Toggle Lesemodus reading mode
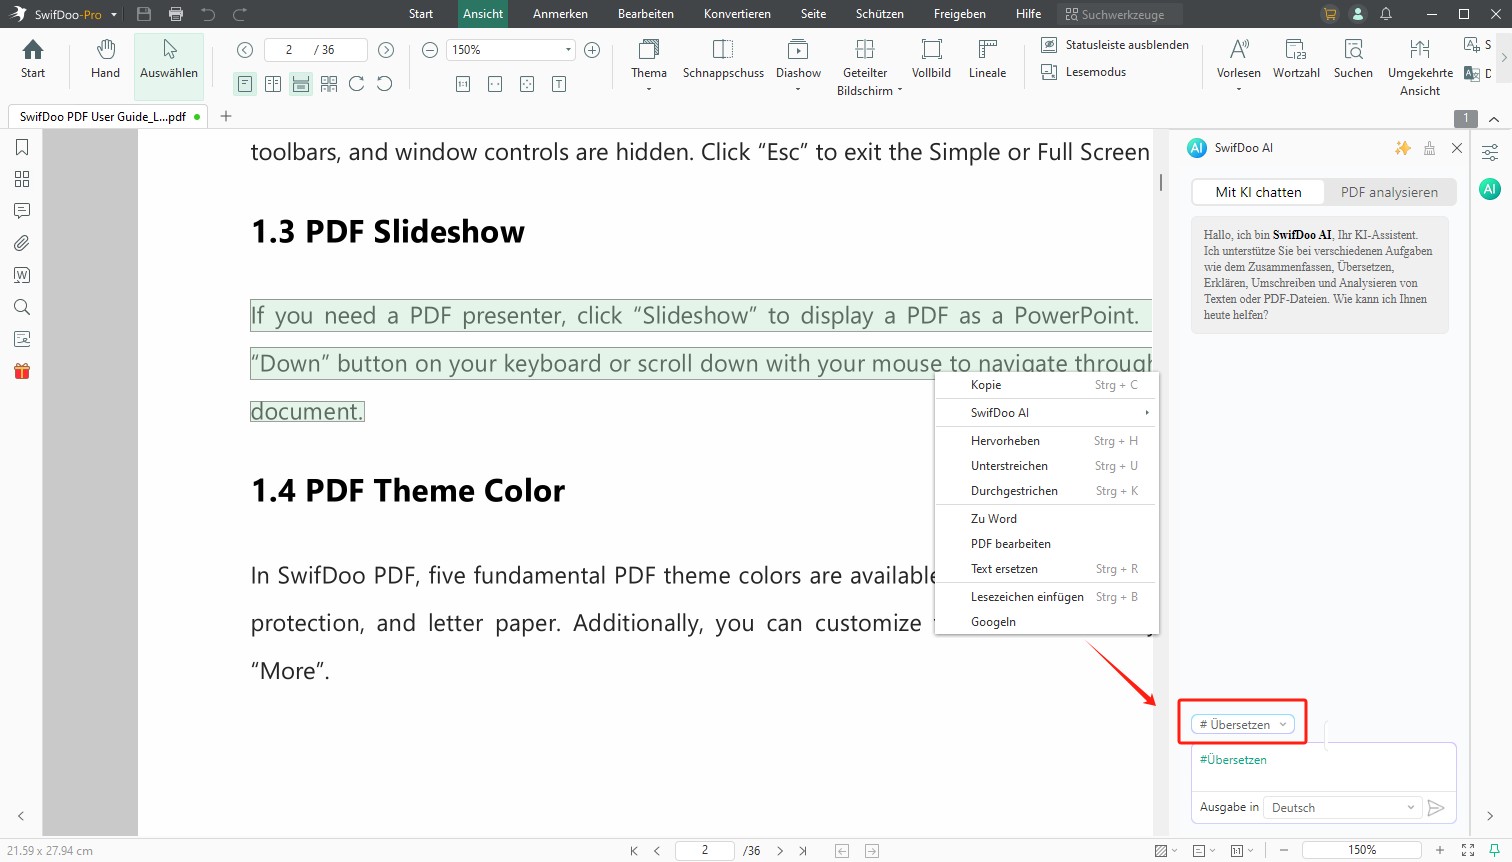 click(x=1084, y=72)
